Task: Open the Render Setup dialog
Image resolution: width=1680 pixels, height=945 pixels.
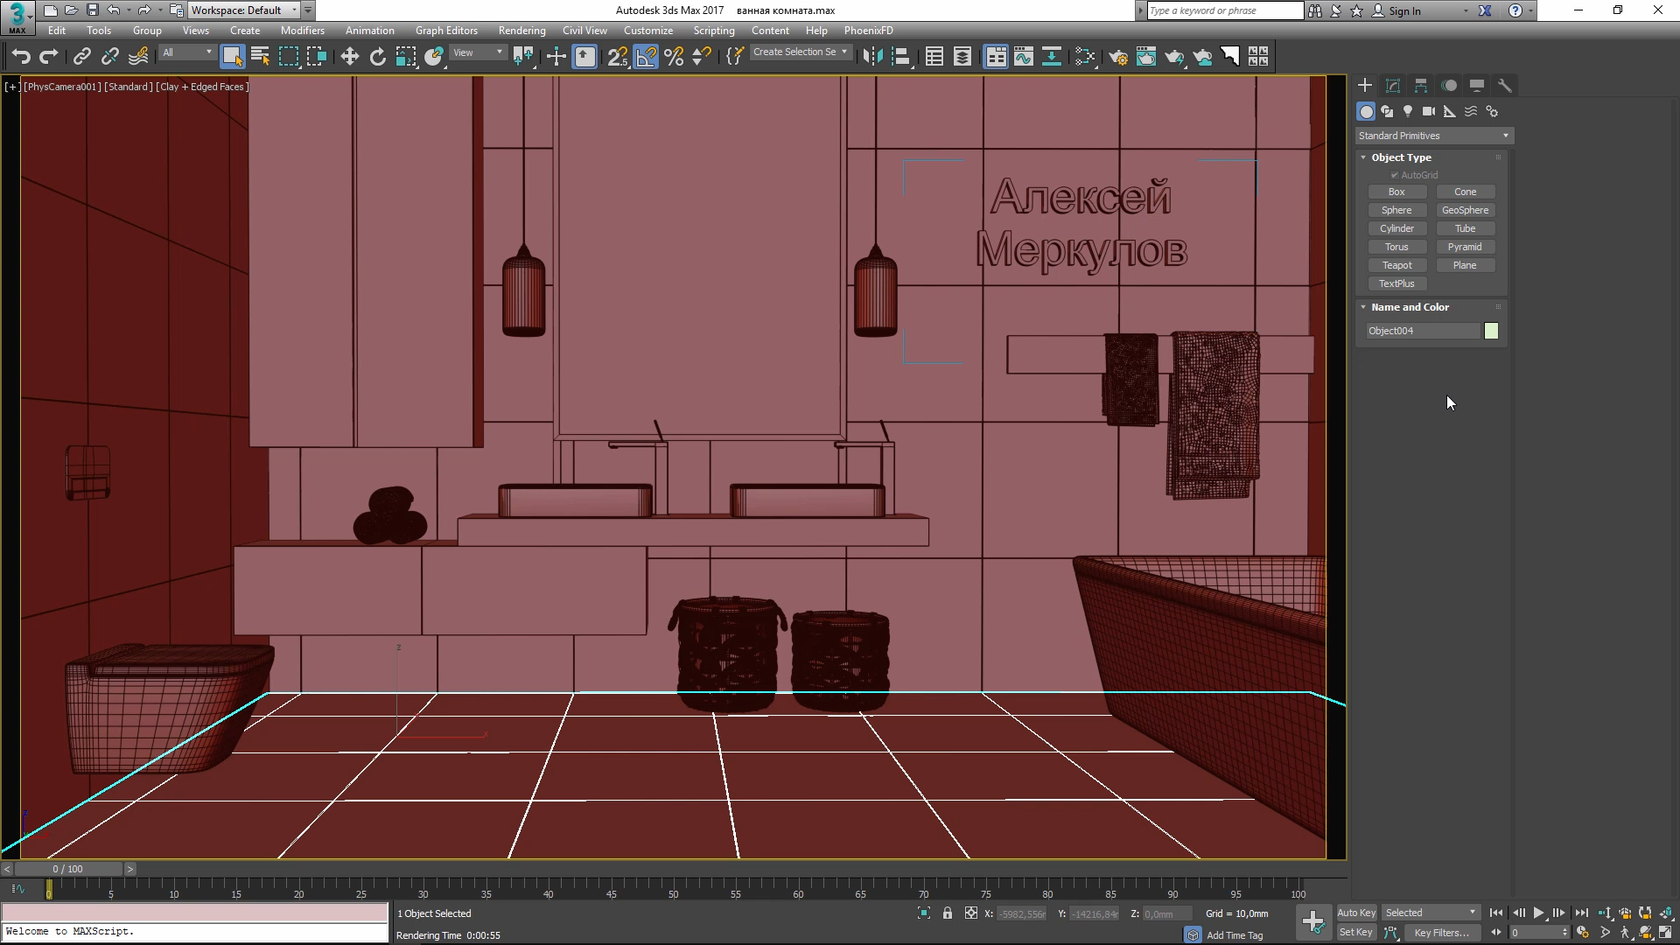Action: [x=1118, y=57]
